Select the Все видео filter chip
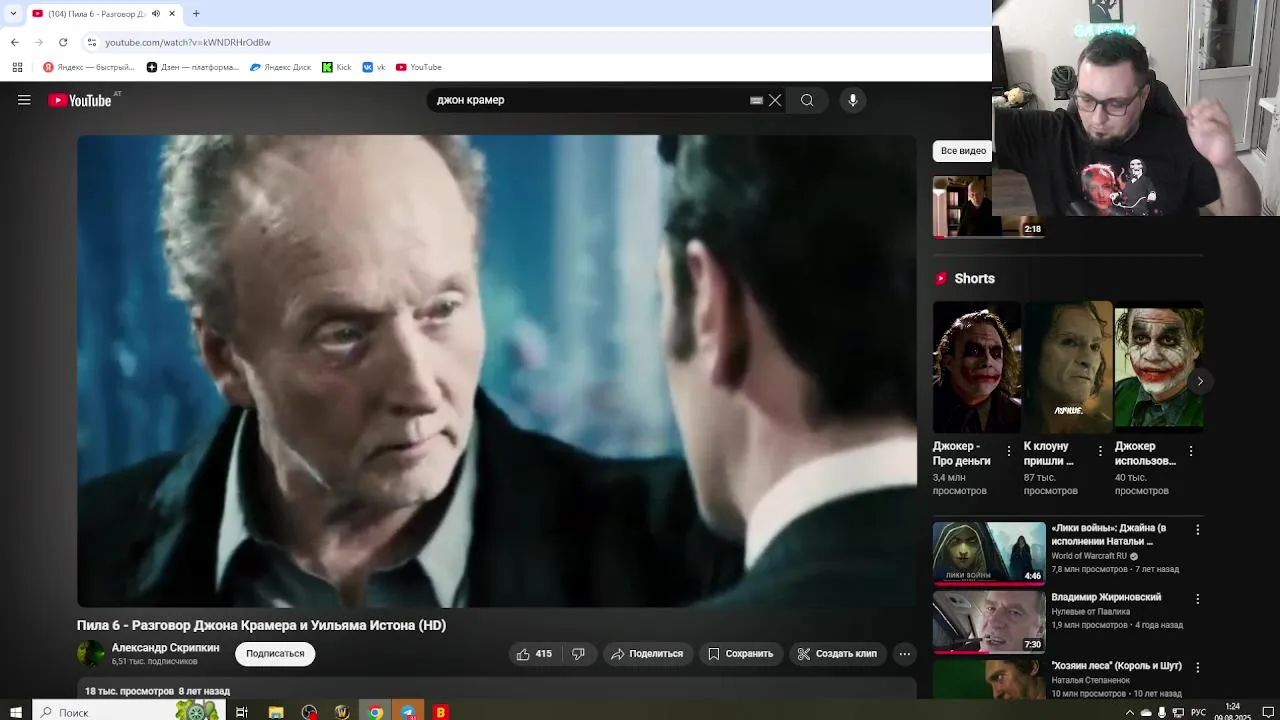The image size is (1280, 720). (963, 151)
